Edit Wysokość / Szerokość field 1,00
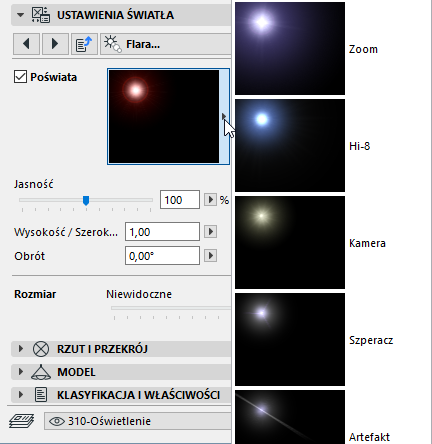This screenshot has width=432, height=444. tap(162, 232)
